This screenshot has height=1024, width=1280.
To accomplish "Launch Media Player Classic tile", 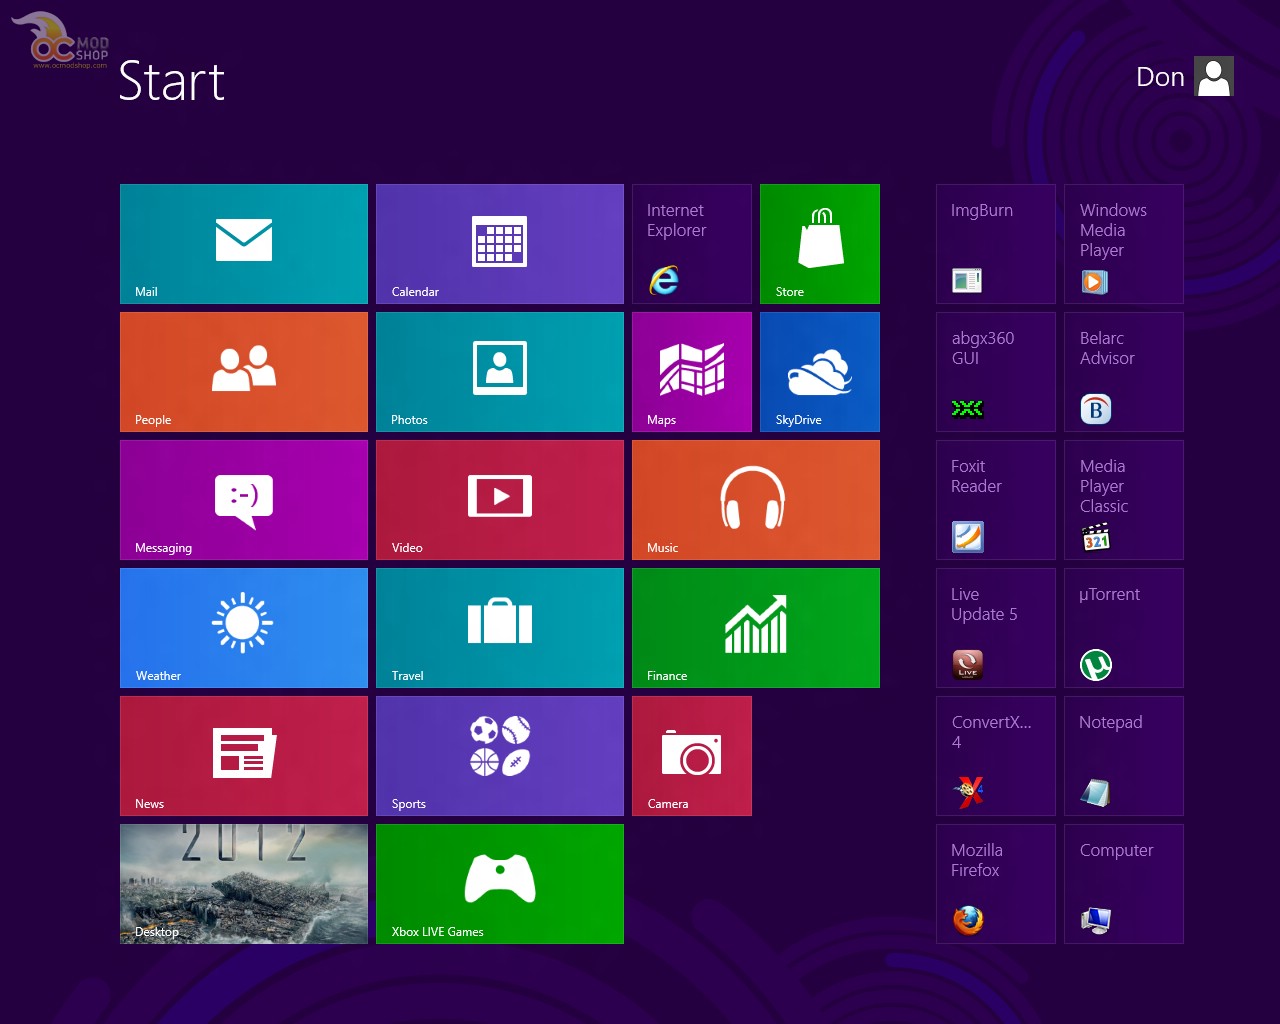I will click(1124, 500).
